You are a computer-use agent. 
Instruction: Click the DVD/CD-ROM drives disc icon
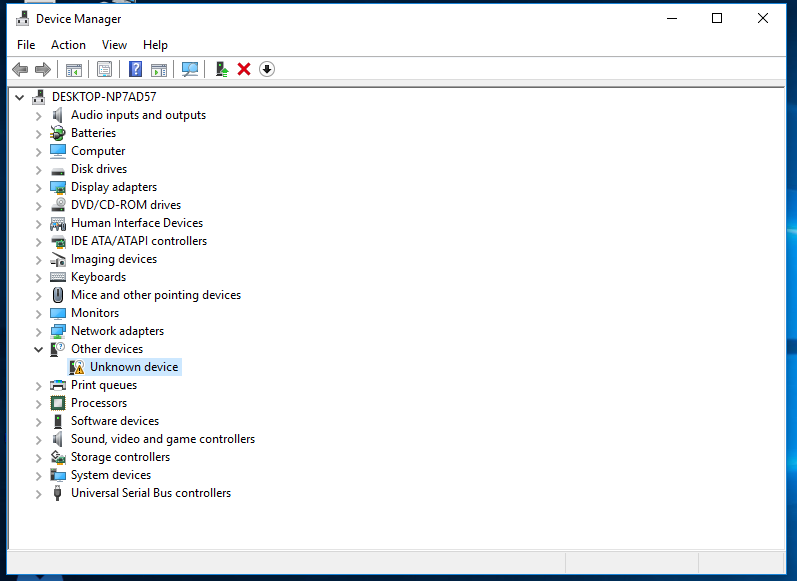(58, 205)
